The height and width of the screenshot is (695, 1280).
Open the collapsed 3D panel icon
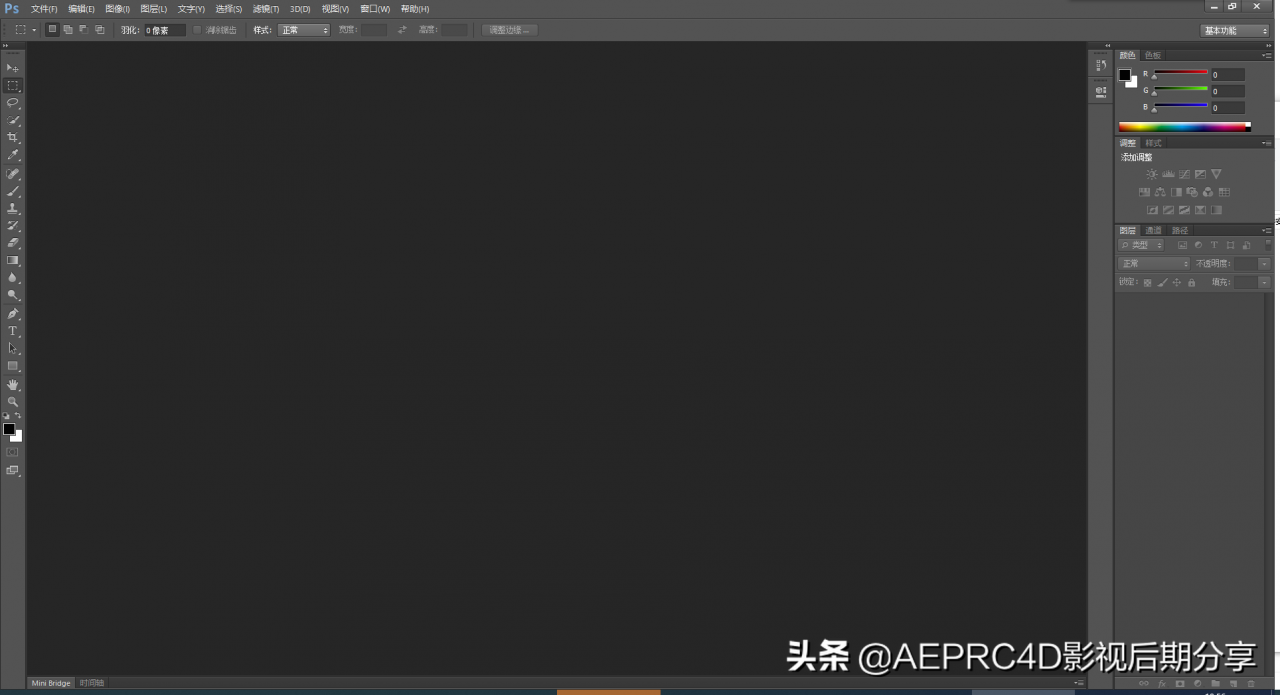click(1100, 92)
